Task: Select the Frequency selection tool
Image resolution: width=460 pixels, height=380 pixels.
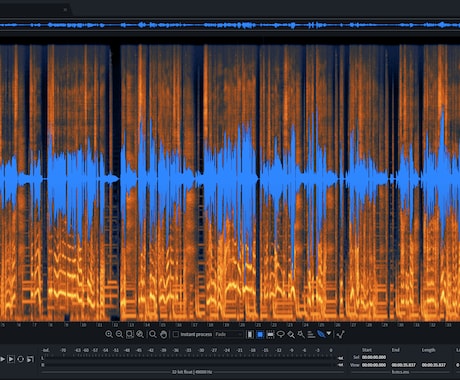Action: pos(270,334)
